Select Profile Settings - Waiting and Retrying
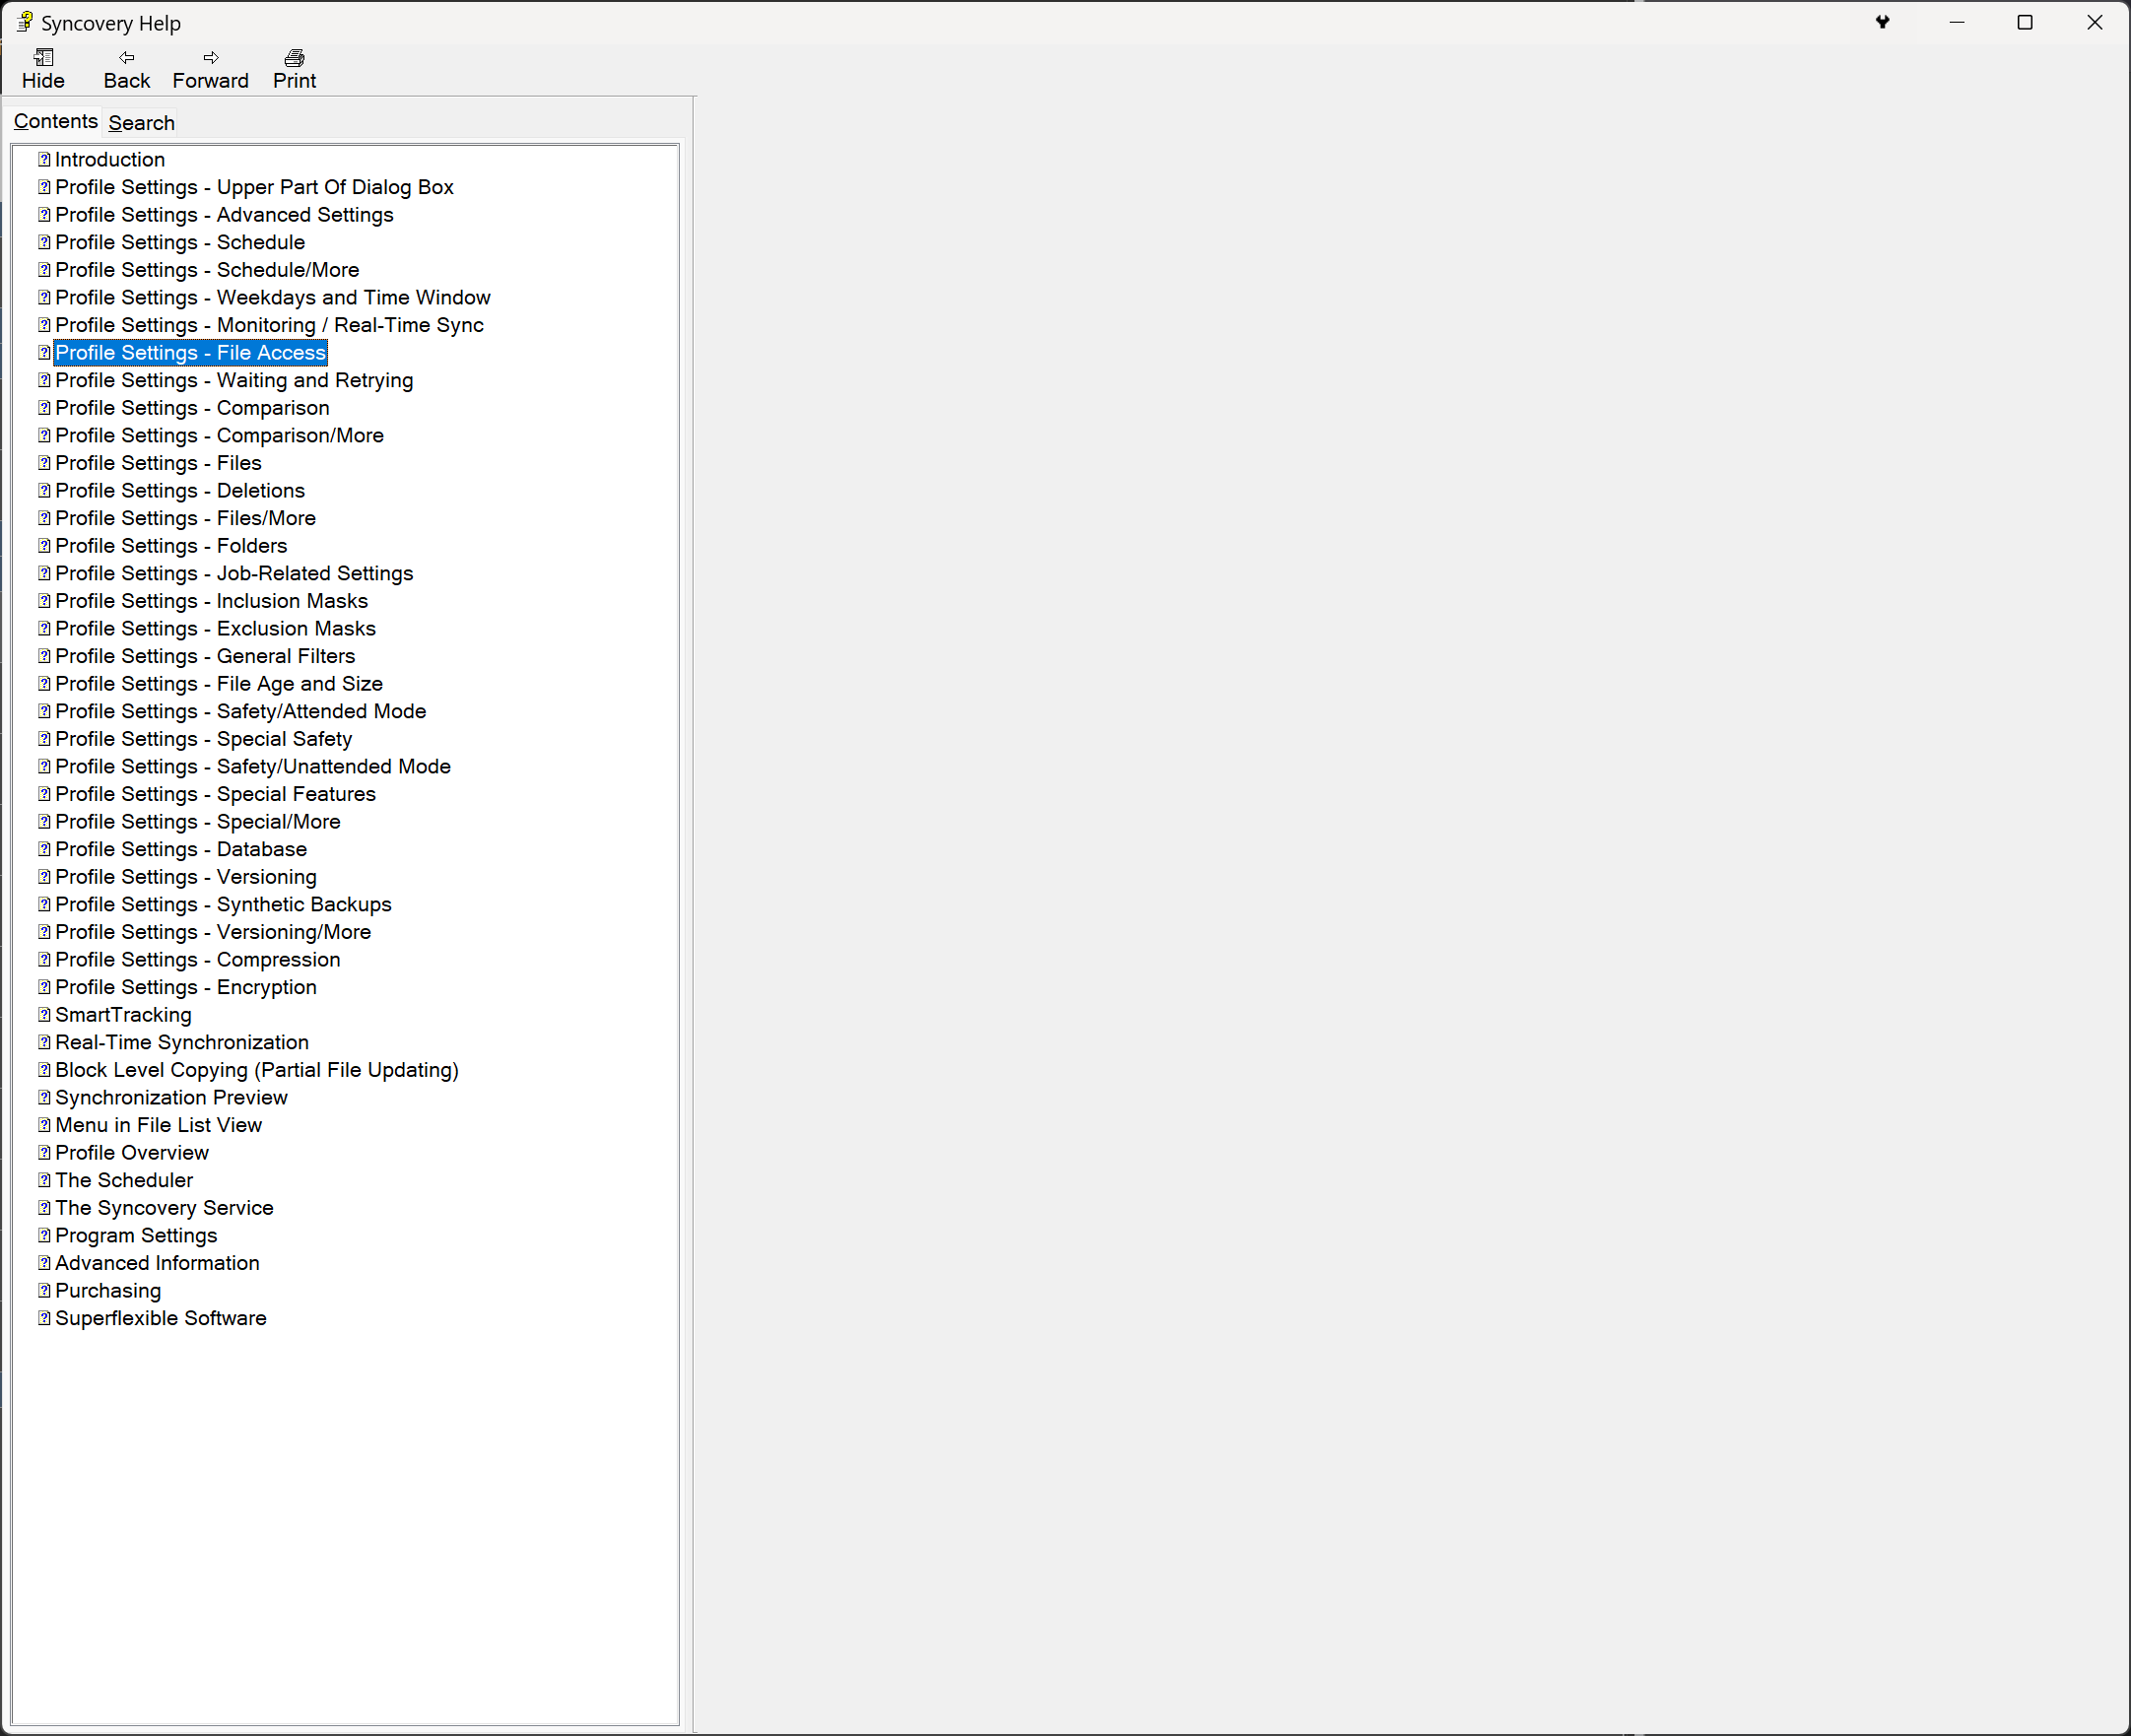Viewport: 2131px width, 1736px height. coord(234,381)
